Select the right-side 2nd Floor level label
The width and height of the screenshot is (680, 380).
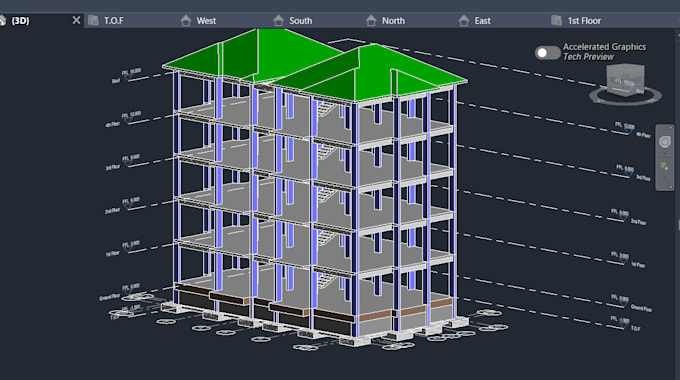pyautogui.click(x=638, y=222)
